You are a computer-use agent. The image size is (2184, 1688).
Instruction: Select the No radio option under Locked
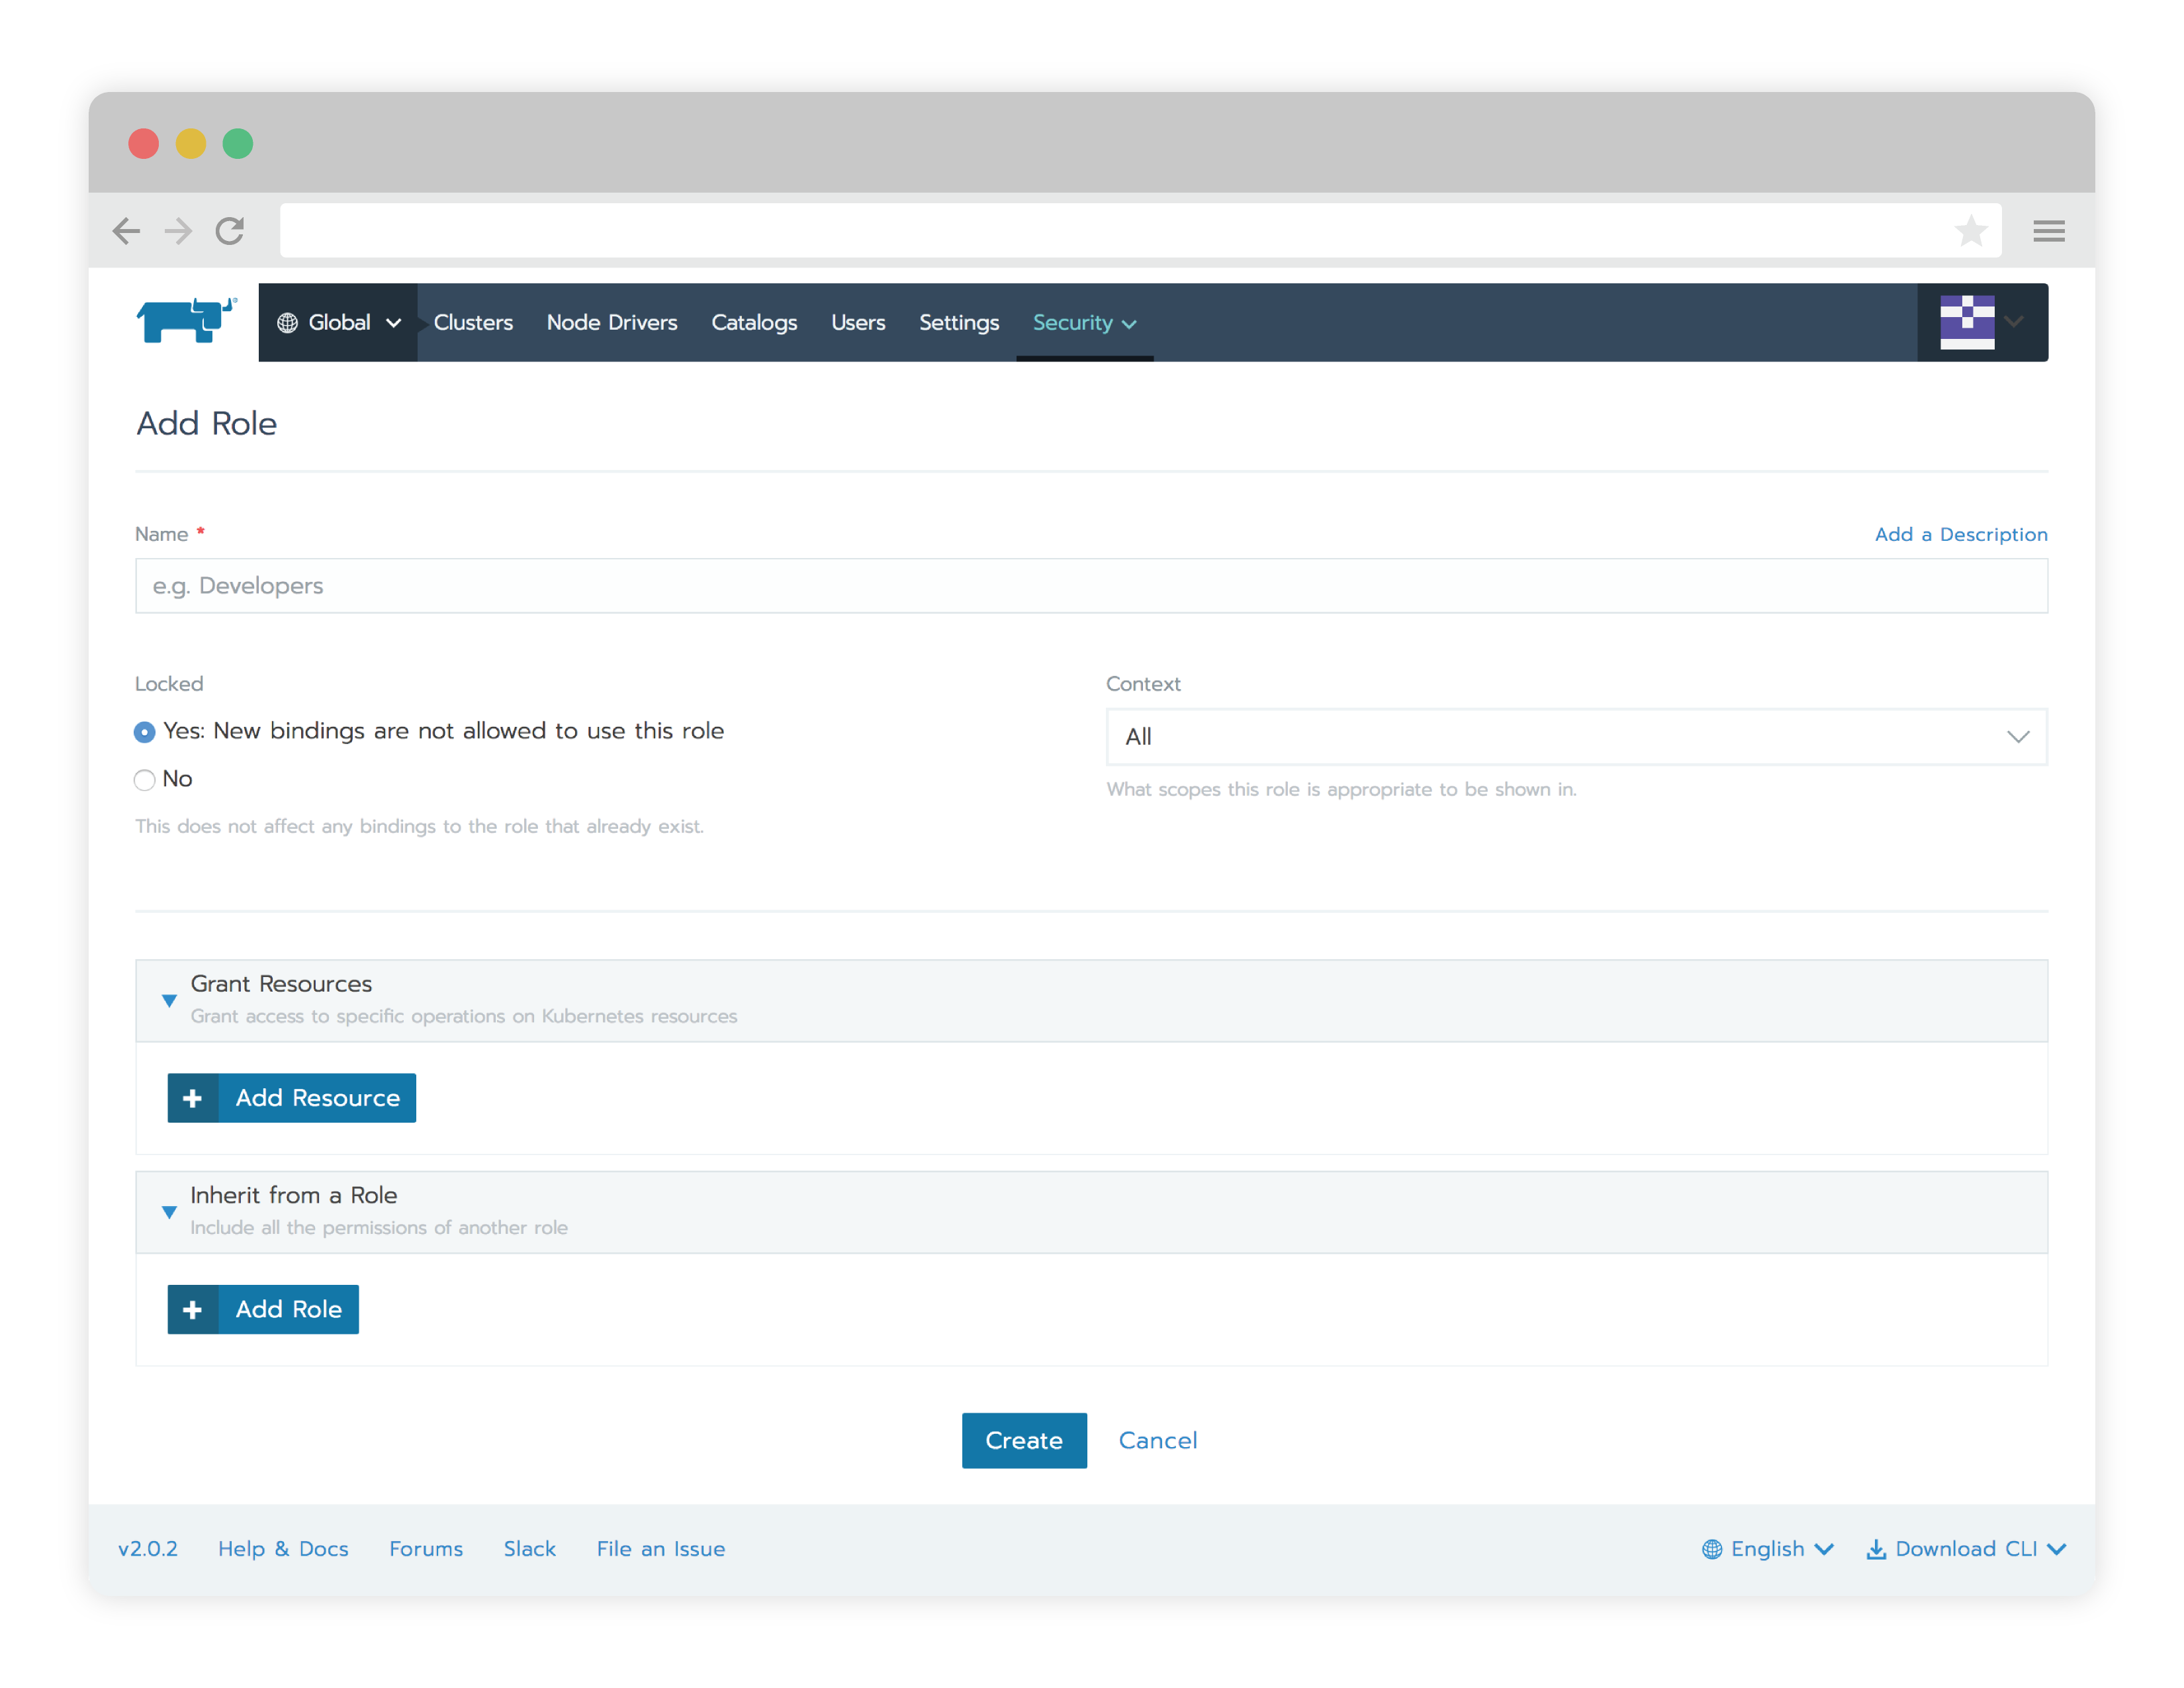coord(145,780)
